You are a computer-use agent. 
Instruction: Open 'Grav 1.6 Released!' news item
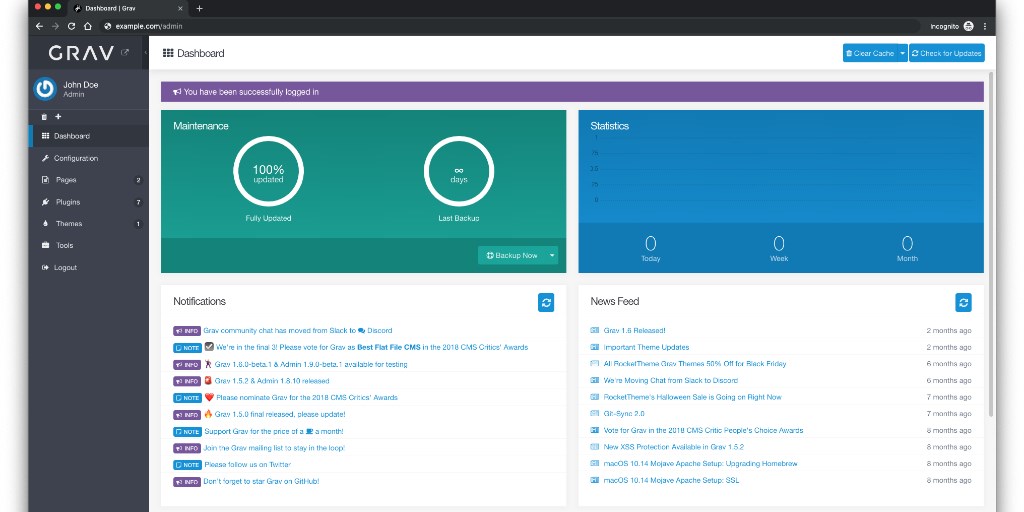[634, 330]
